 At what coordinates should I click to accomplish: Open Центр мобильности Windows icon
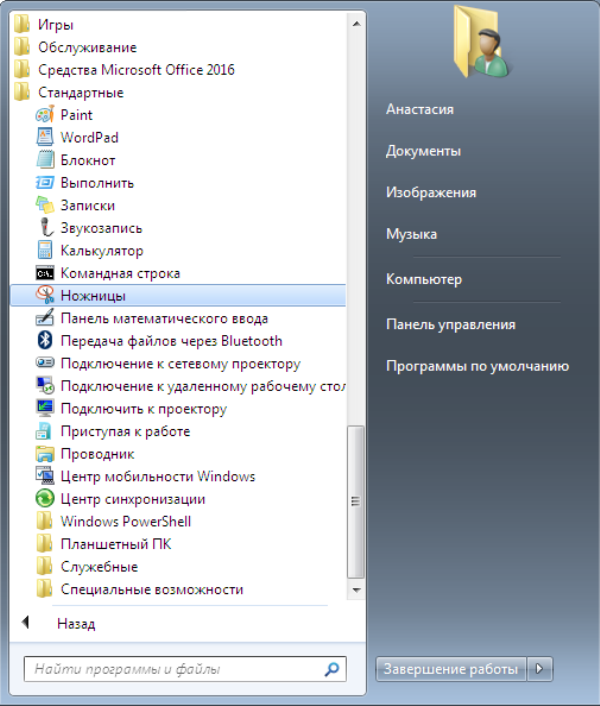point(45,476)
